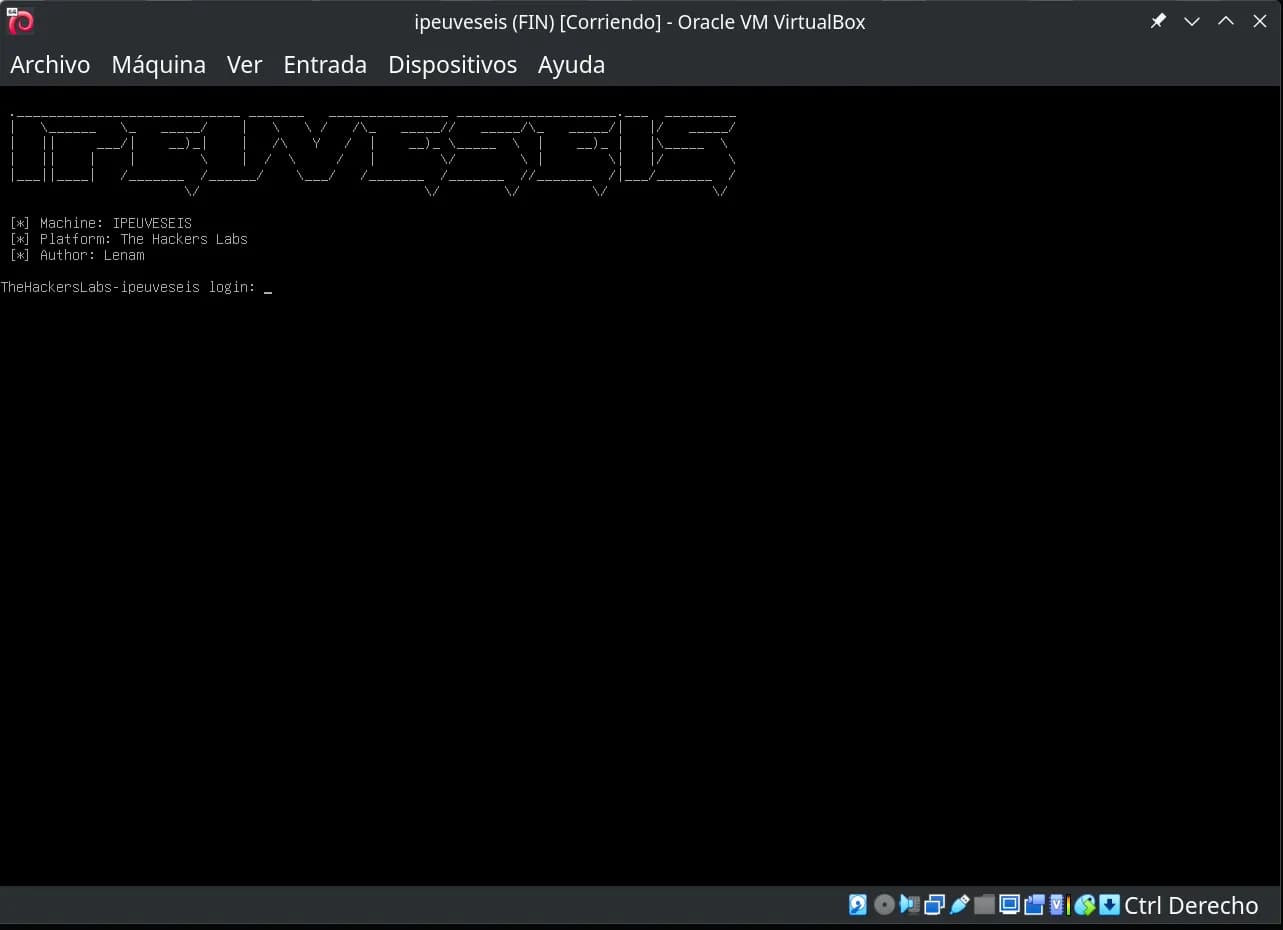
Task: Open the Archivo menu
Action: 50,65
